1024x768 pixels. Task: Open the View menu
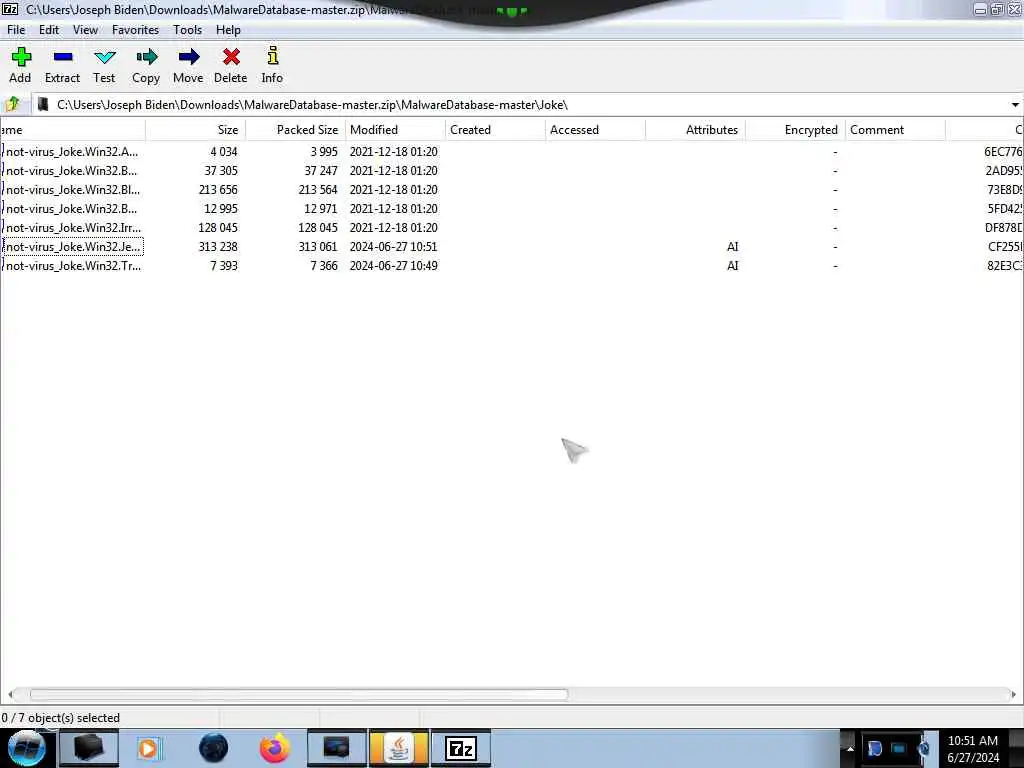[85, 30]
